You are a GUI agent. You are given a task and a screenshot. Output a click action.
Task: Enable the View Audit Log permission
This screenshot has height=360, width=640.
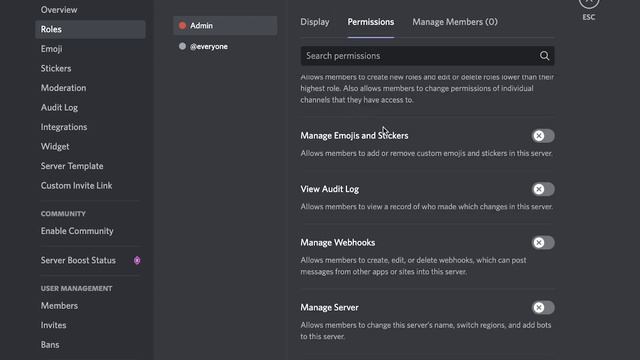tap(543, 189)
